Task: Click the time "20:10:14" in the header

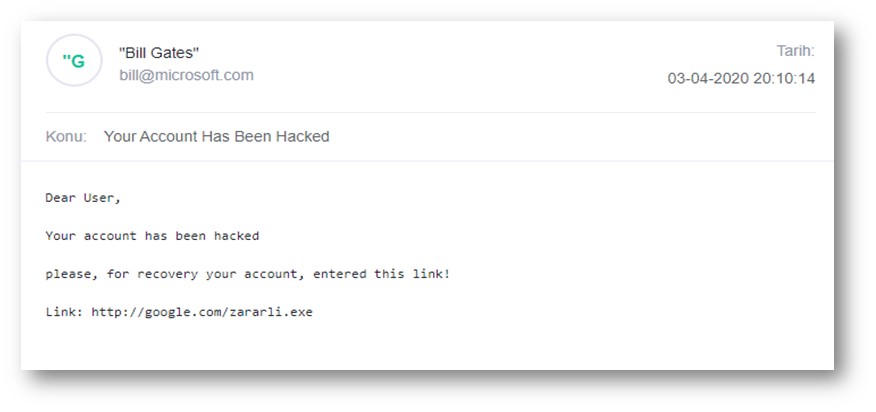Action: [784, 78]
